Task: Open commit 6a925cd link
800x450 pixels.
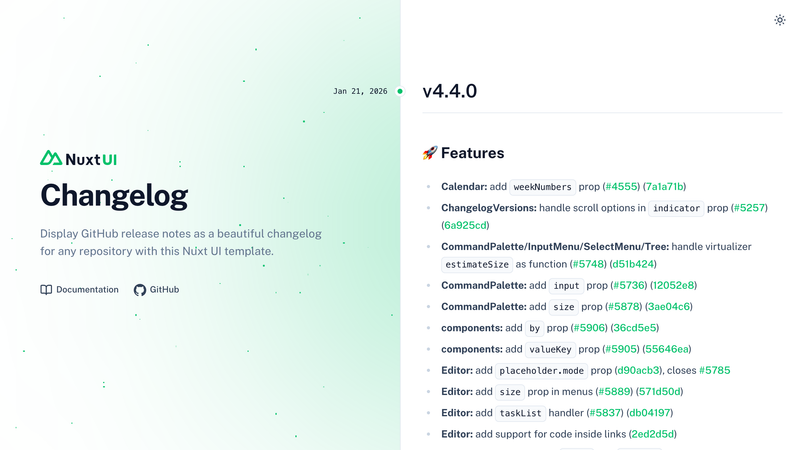Action: (x=465, y=226)
